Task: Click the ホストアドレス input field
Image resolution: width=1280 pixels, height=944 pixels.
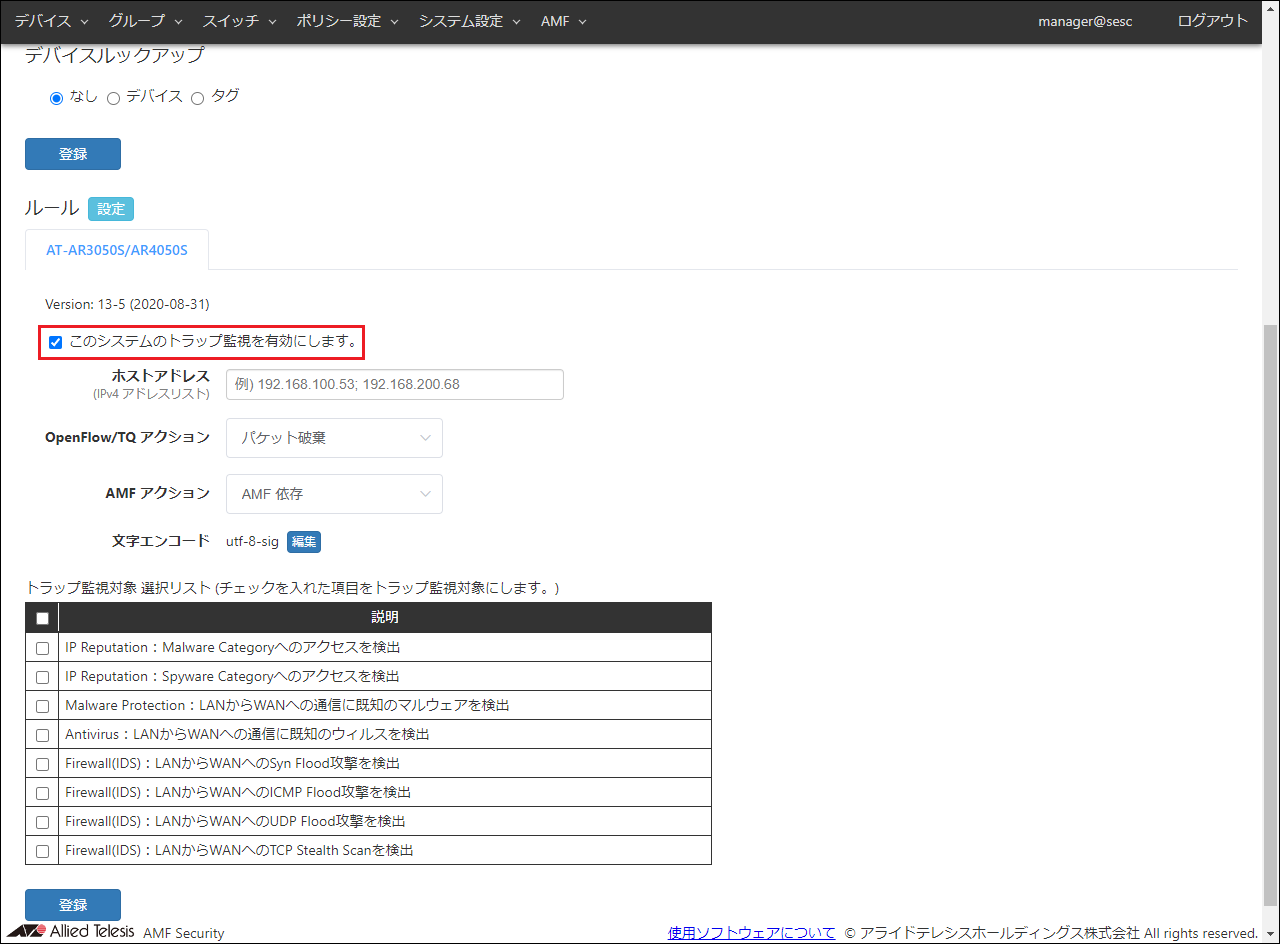Action: coord(394,384)
